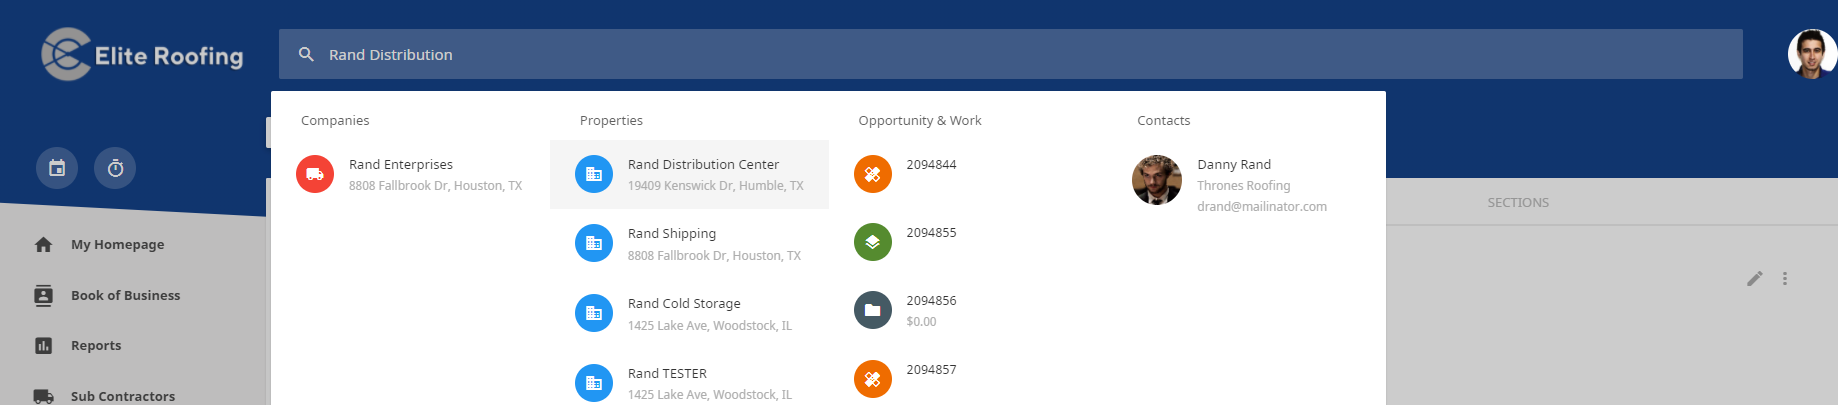
Task: Click the search magnifier icon
Action: coord(306,54)
